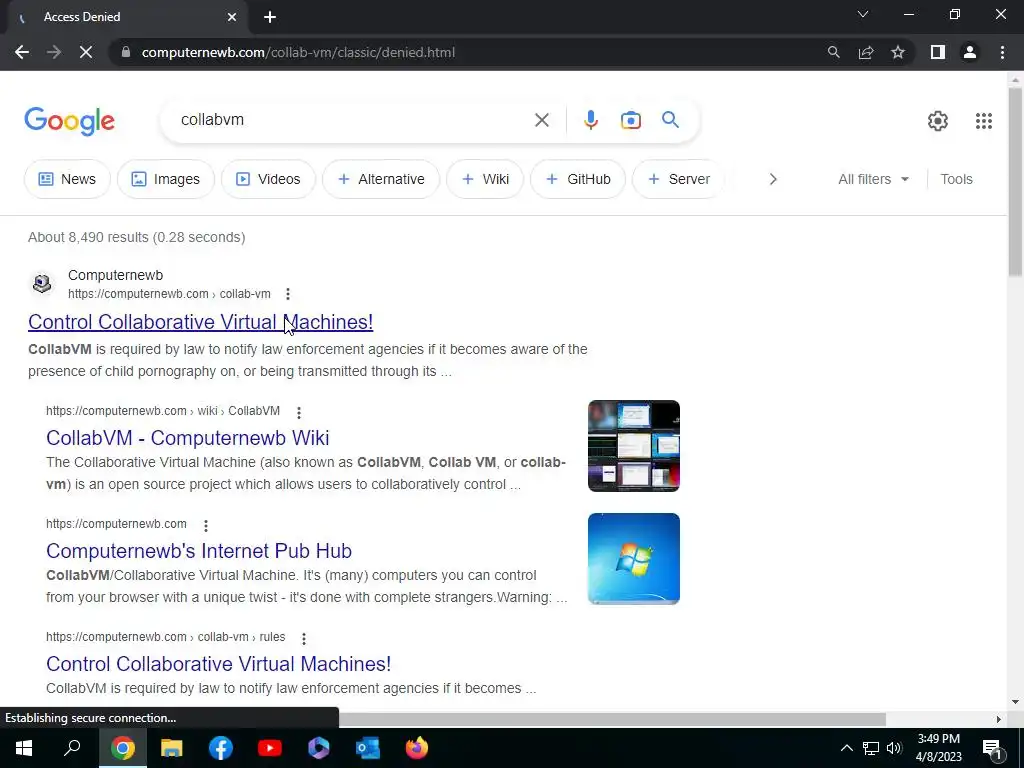Close the Access Denied tab
The height and width of the screenshot is (768, 1024).
pyautogui.click(x=232, y=17)
